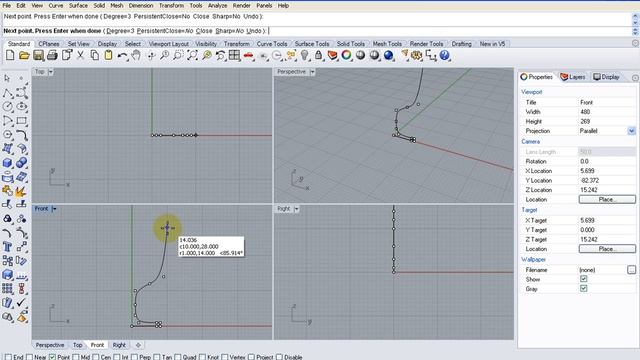Click the Rotation value field
Viewport: 640px width, 360px height.
[607, 161]
